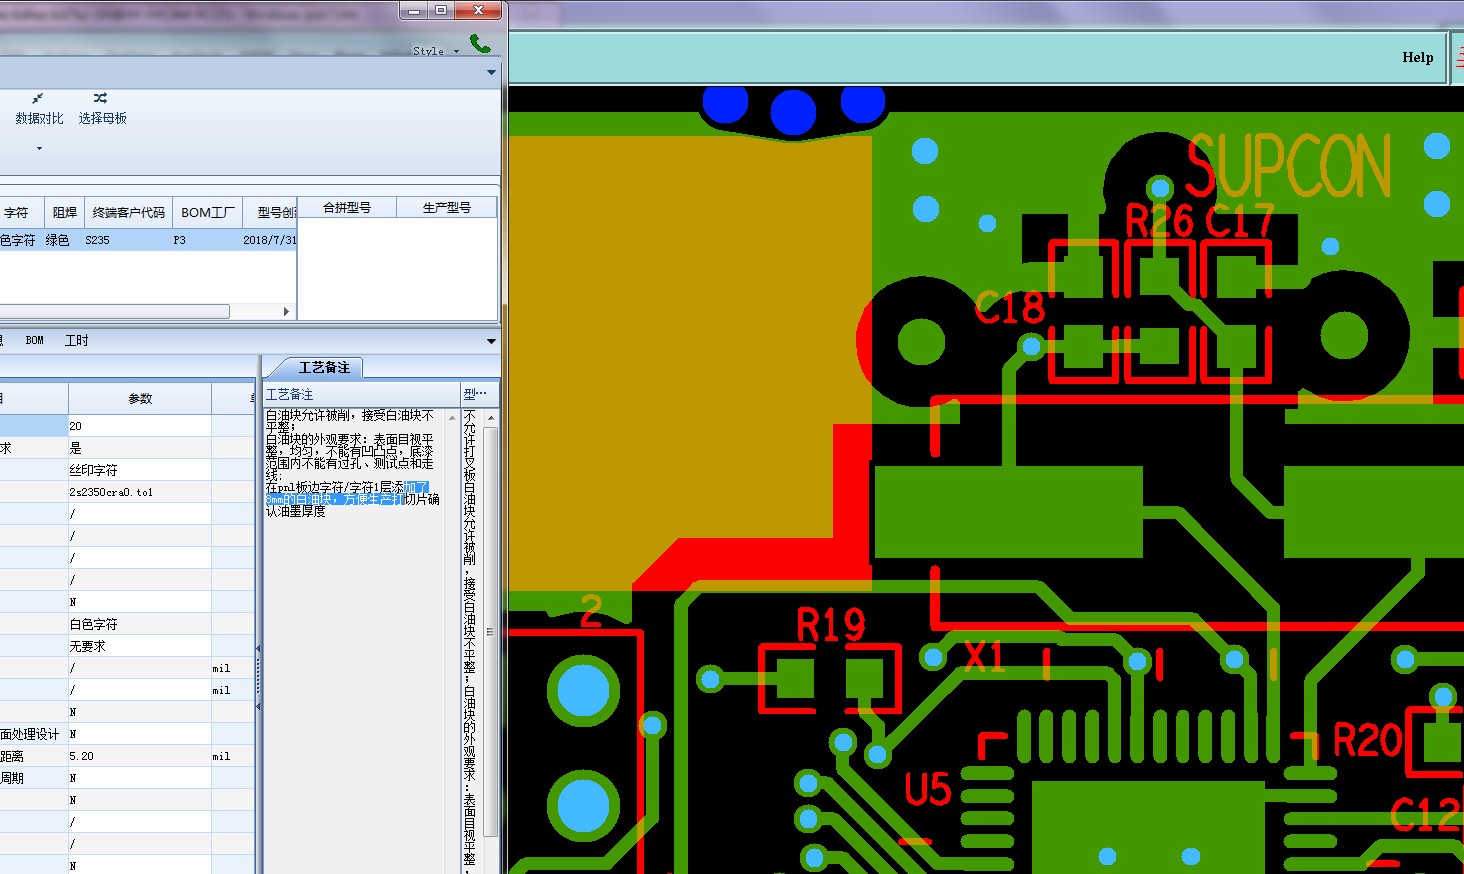Screen dimensions: 1464x874
Task: Click the parameter field containing 5.20
Action: pos(140,756)
